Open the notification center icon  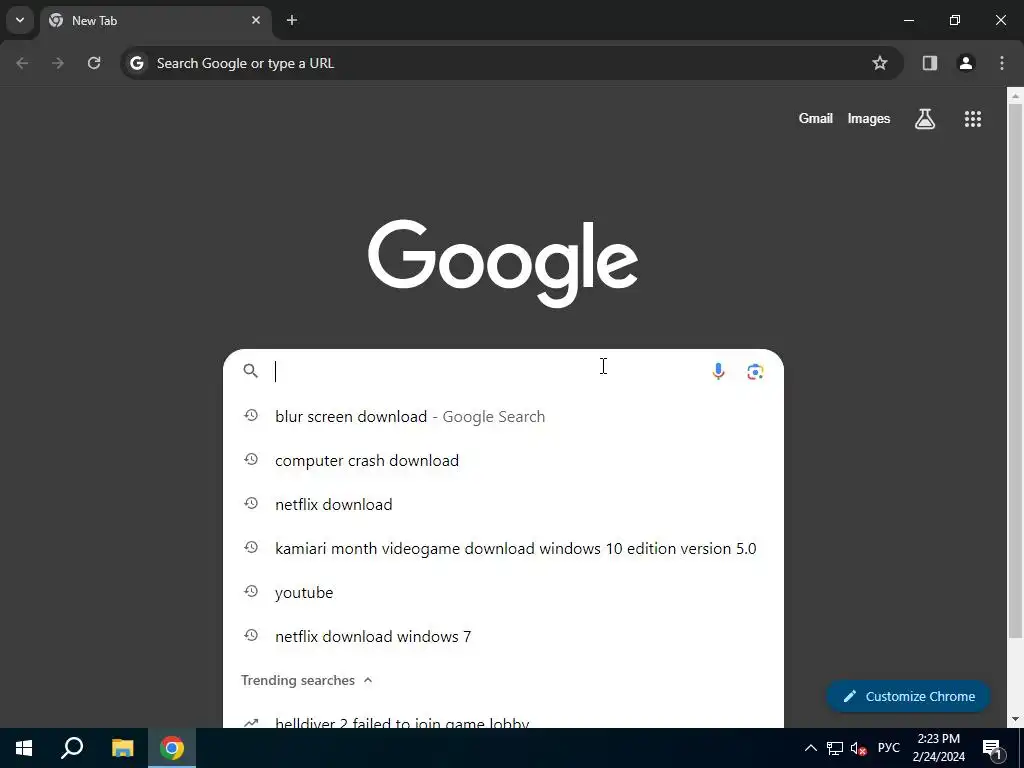[x=992, y=748]
